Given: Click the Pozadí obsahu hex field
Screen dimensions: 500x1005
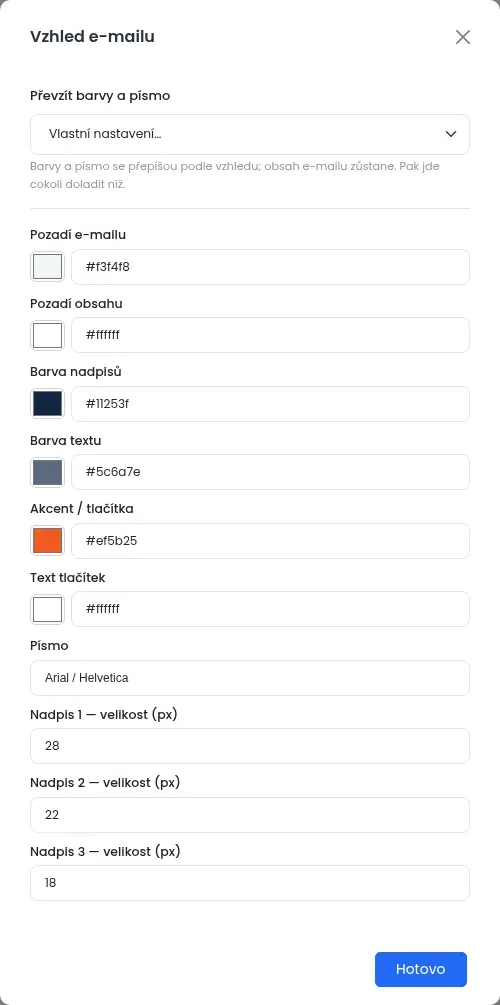Looking at the screenshot, I should (271, 335).
